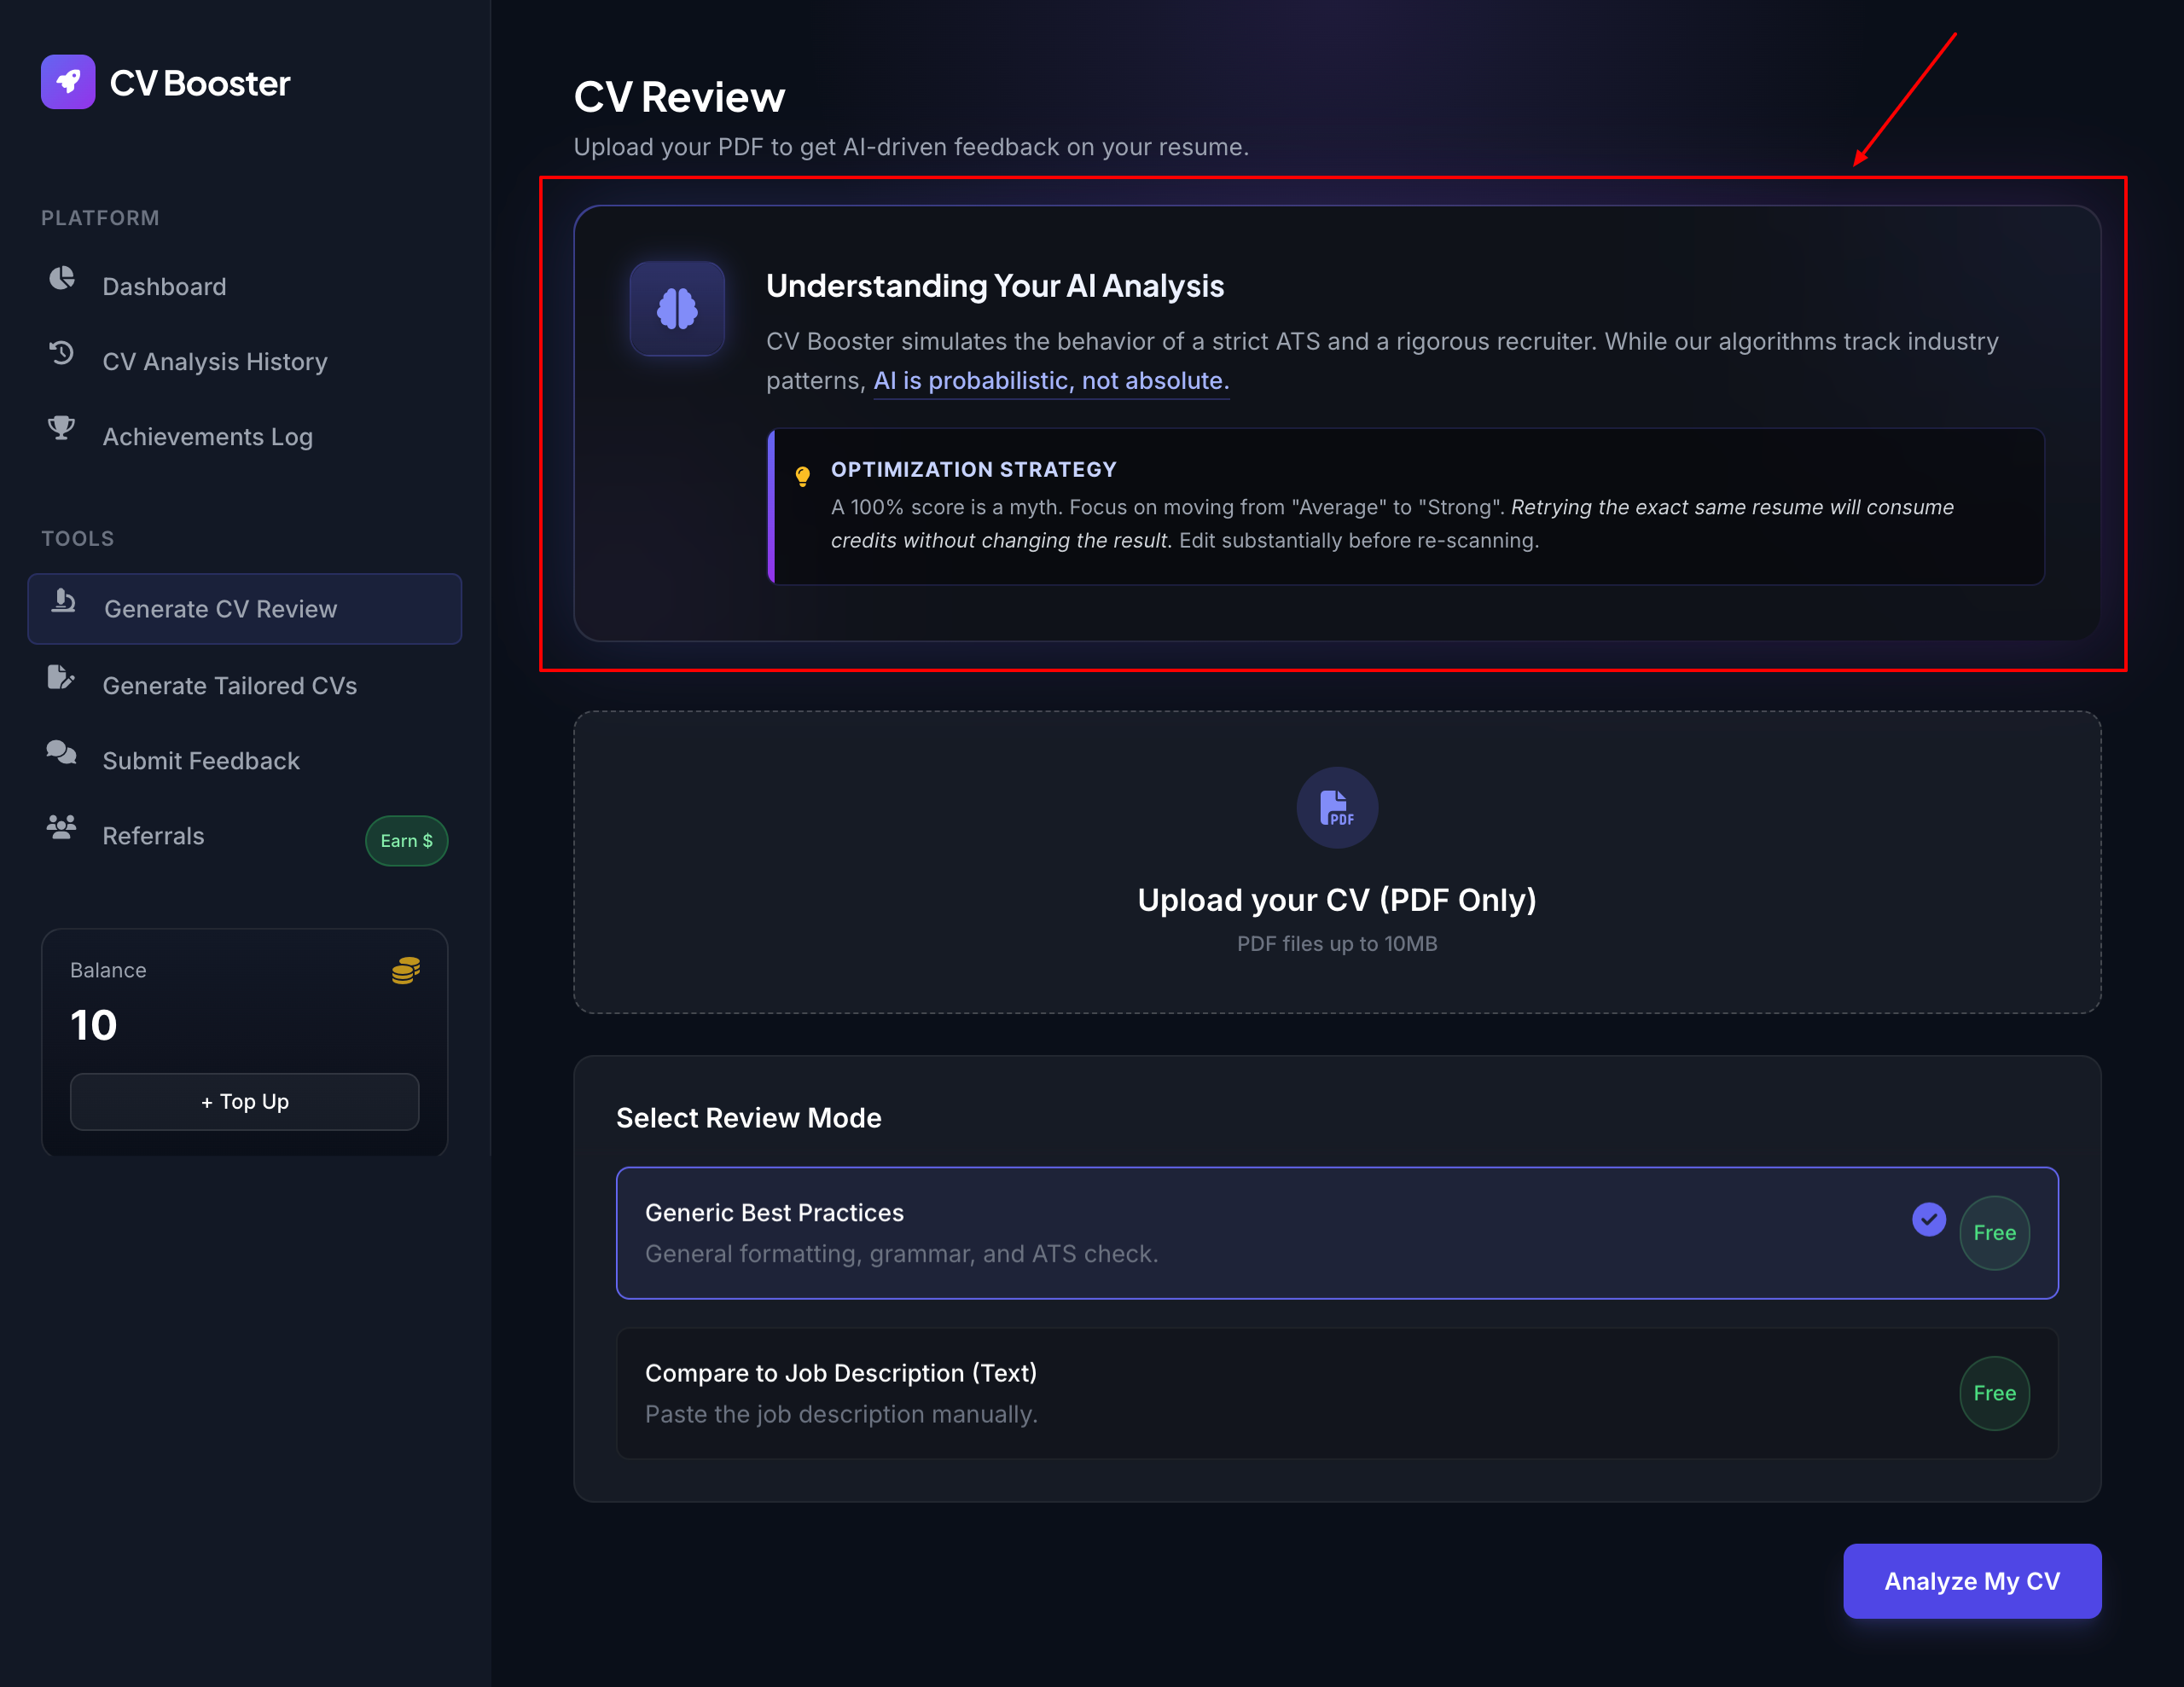2184x1687 pixels.
Task: Click 'PDF files up to 10MB' text
Action: (x=1337, y=944)
